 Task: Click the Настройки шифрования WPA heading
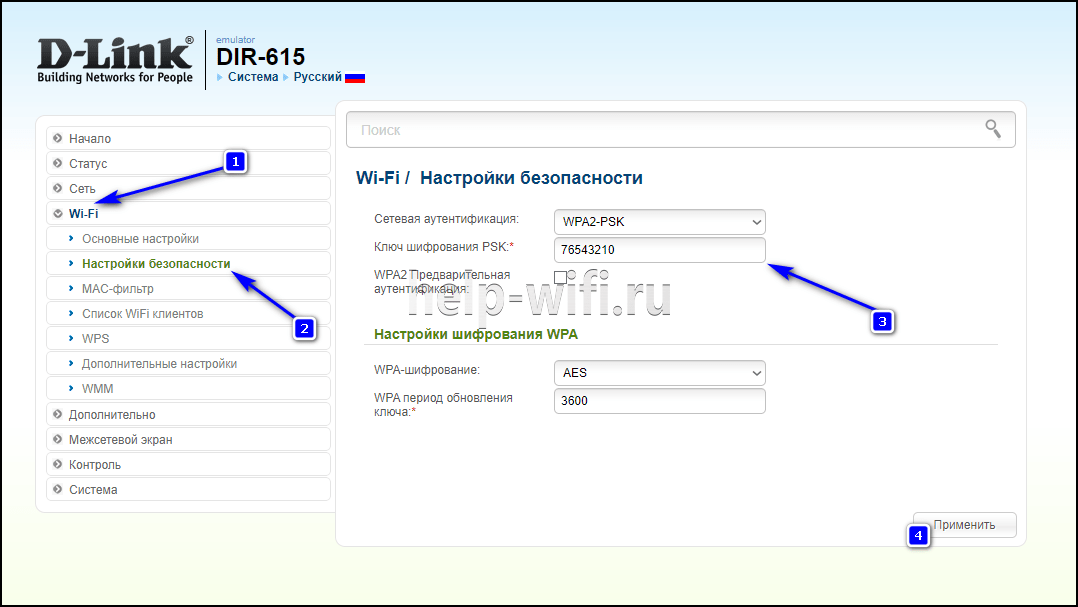pos(476,334)
